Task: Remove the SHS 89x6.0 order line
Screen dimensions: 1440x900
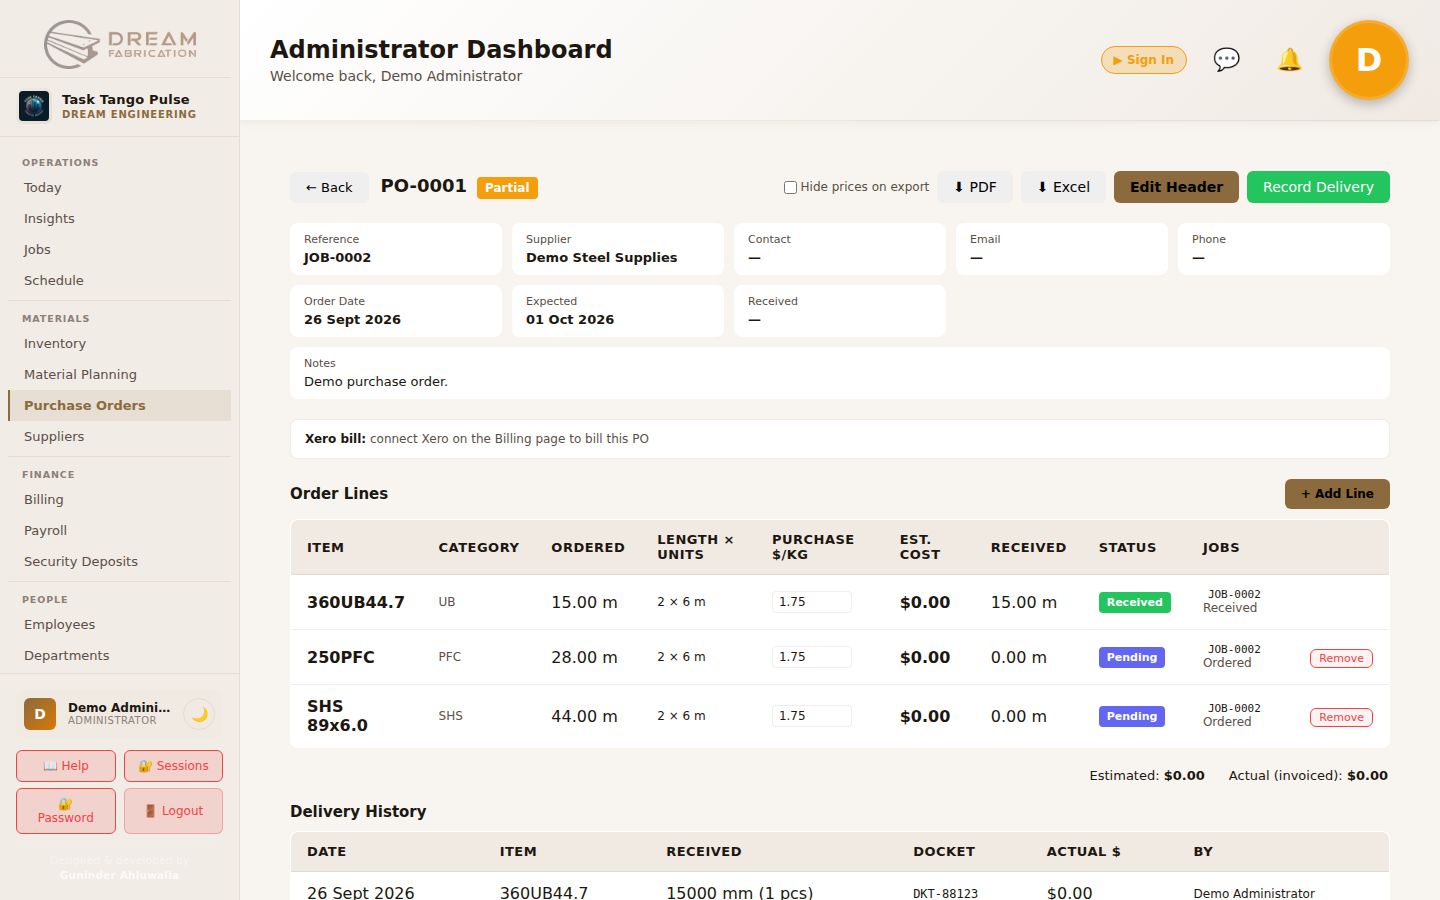Action: (x=1341, y=717)
